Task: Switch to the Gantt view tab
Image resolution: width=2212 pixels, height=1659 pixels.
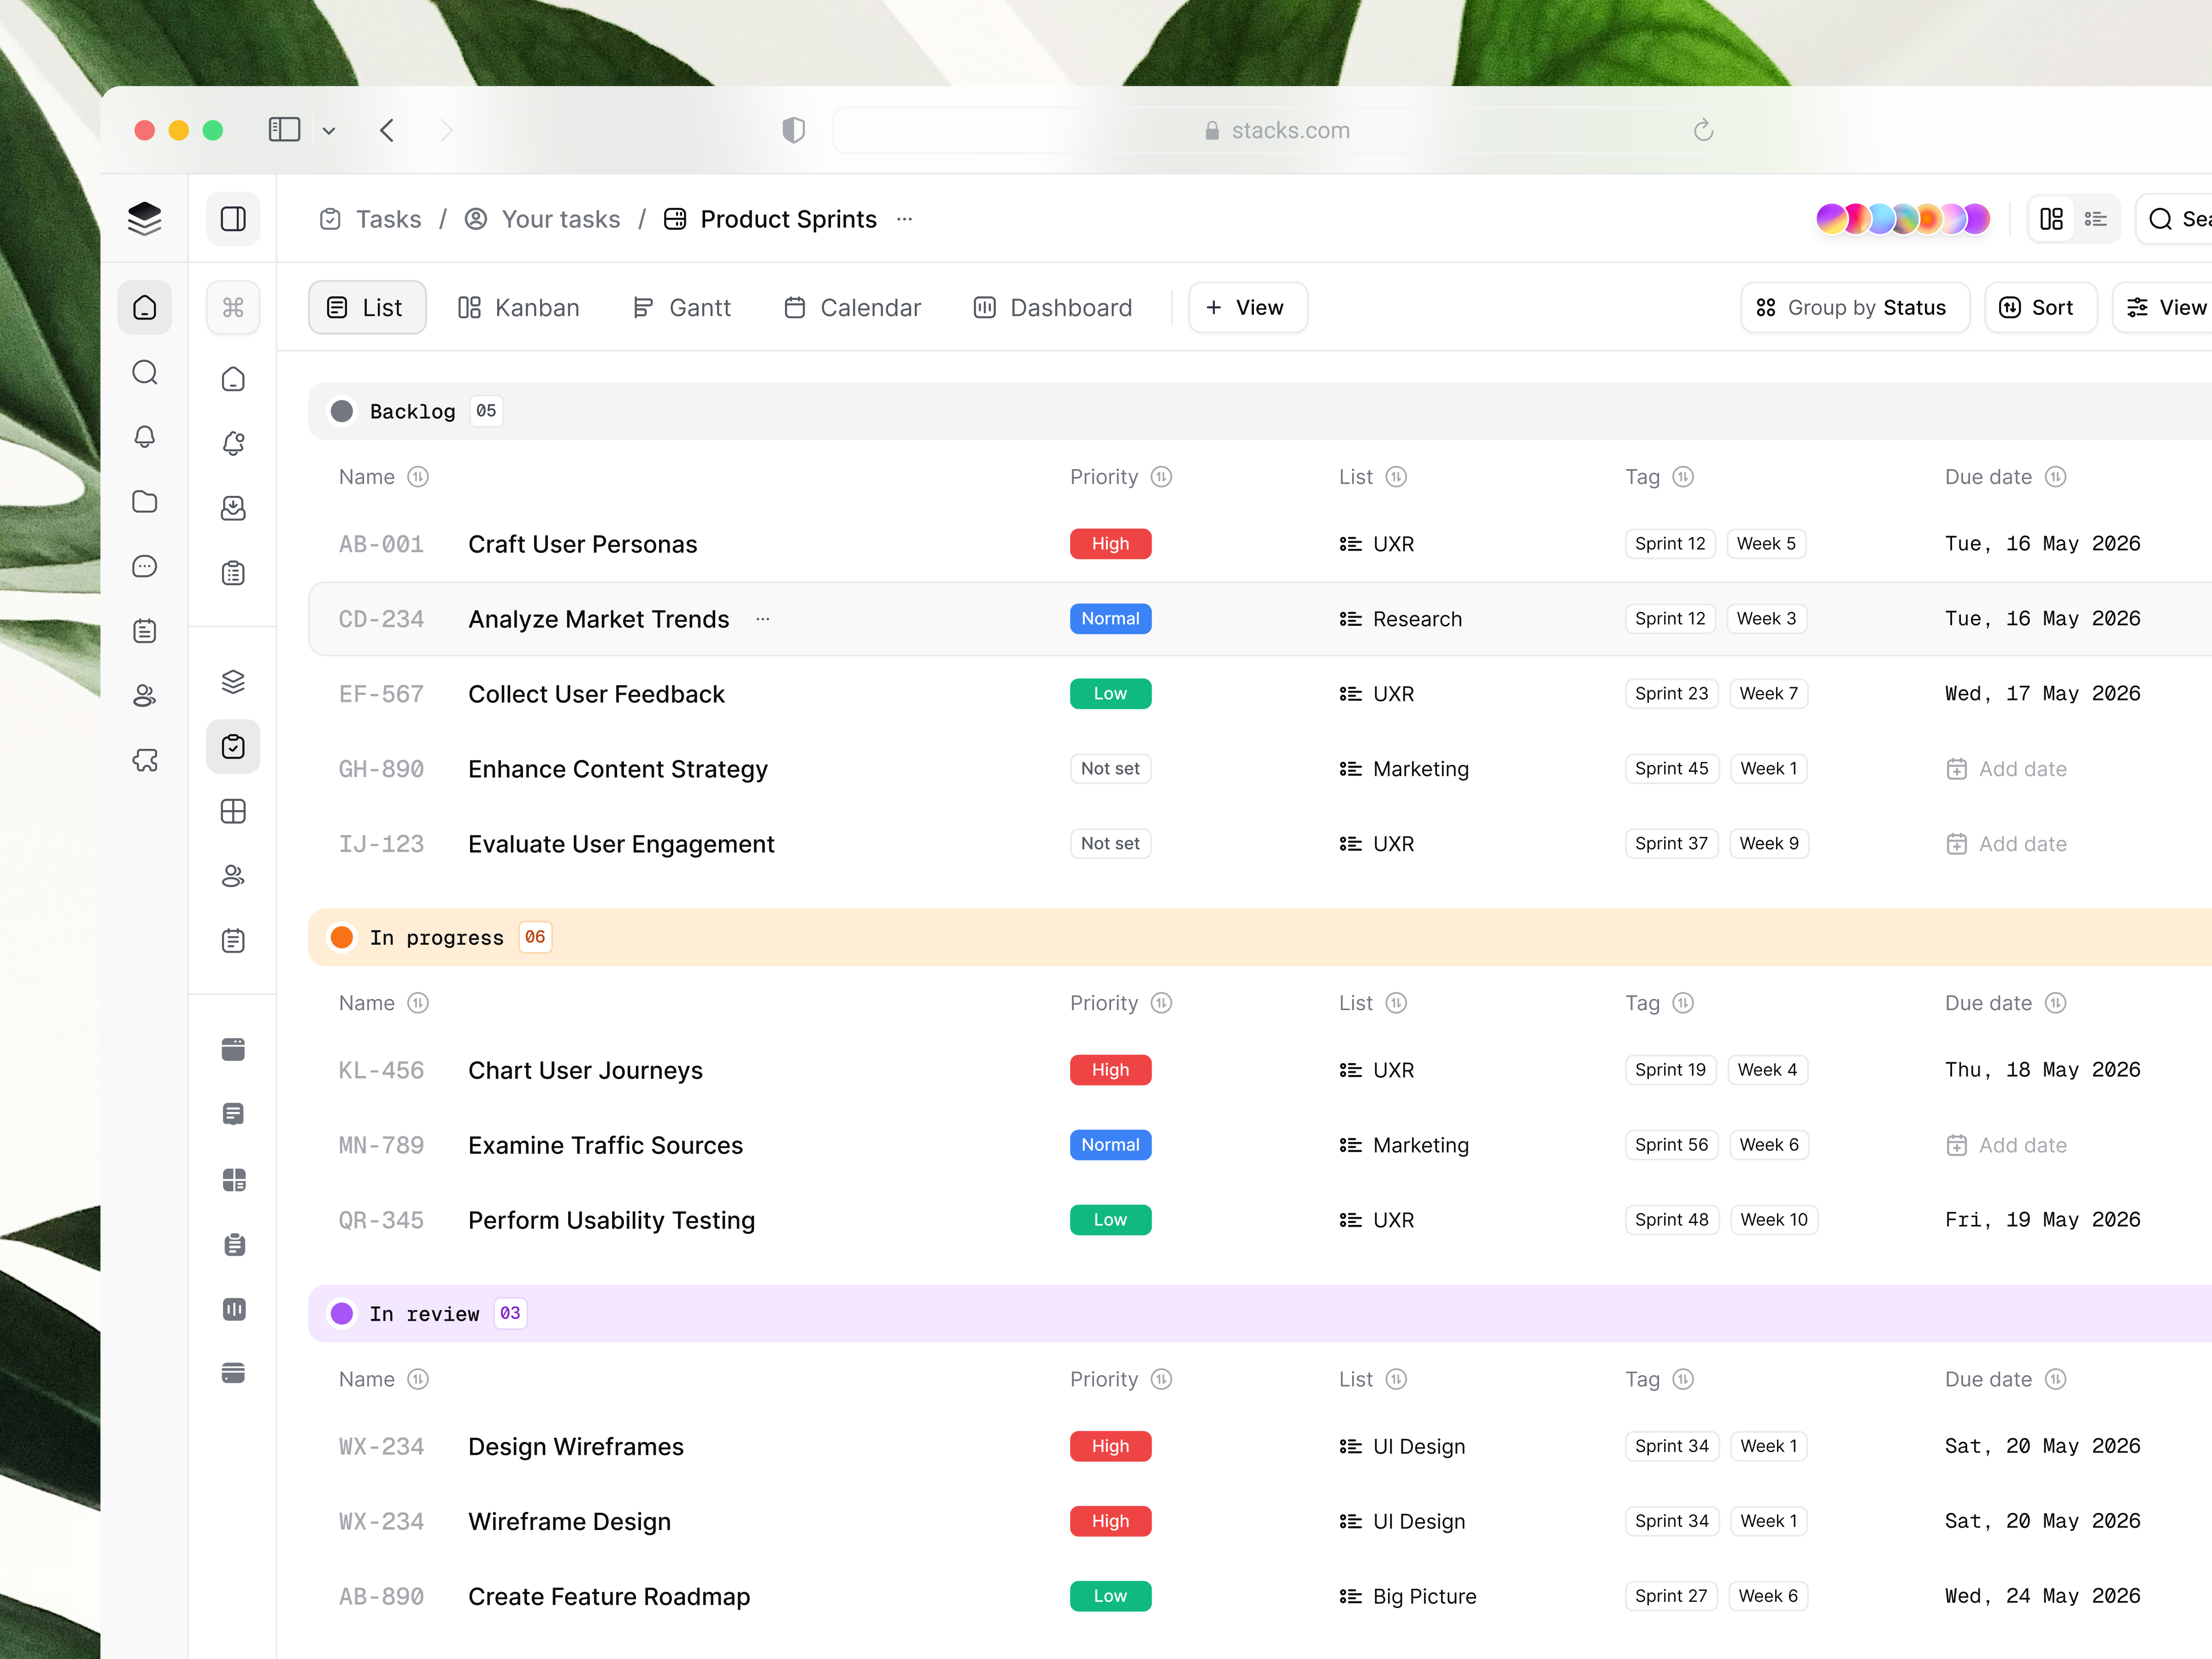Action: [x=682, y=307]
